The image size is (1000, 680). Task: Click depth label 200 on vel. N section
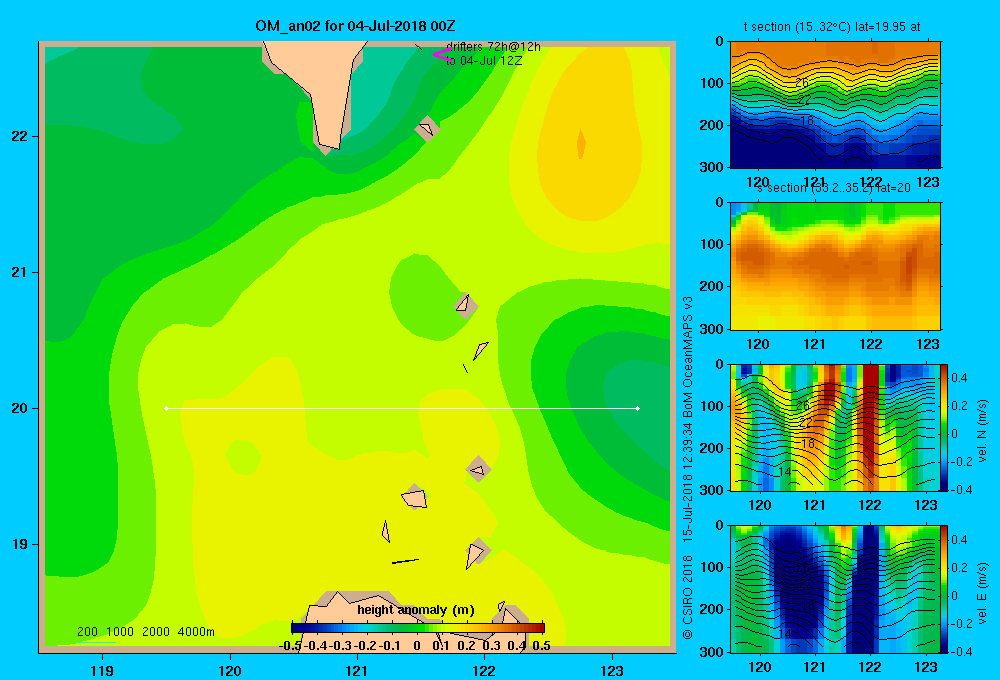click(712, 448)
